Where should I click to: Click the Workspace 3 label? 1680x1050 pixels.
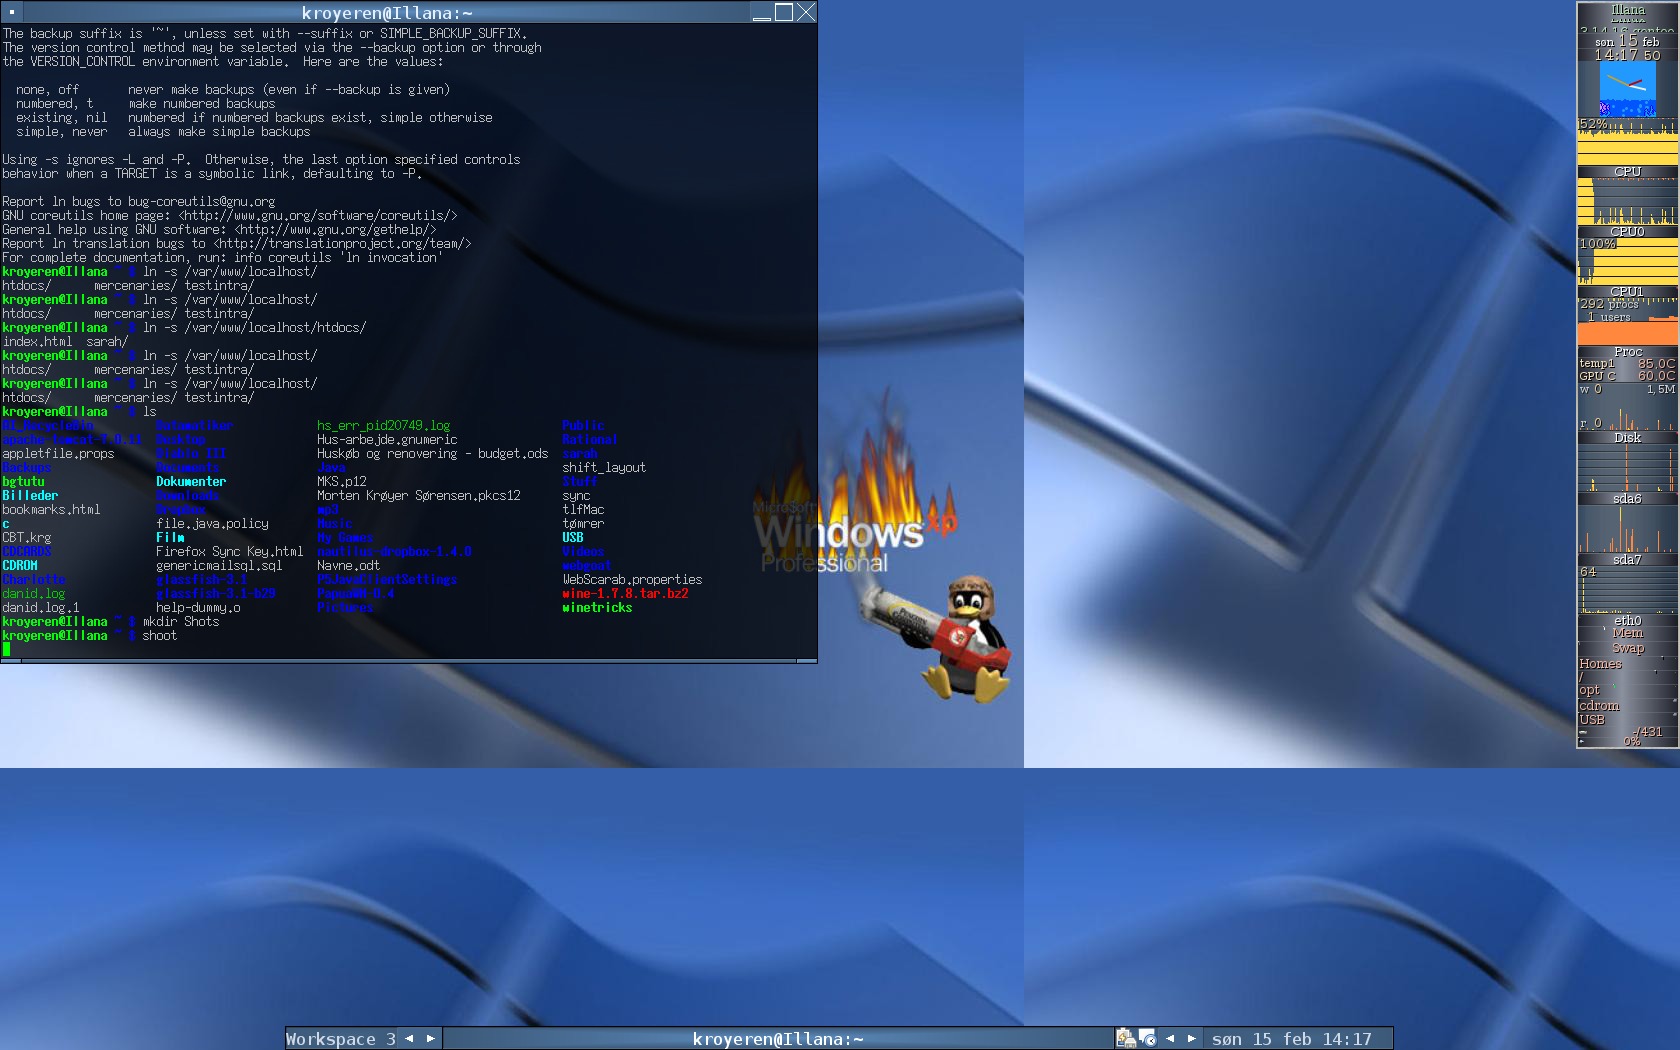tap(341, 1038)
